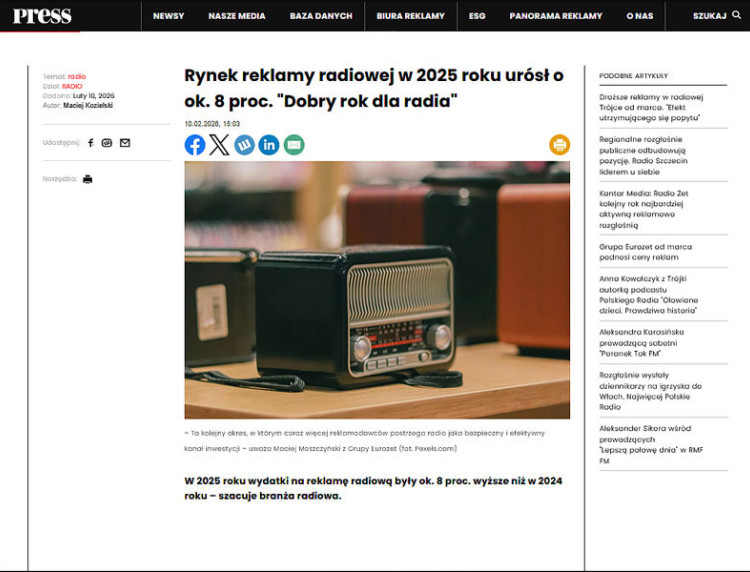Image resolution: width=750 pixels, height=572 pixels.
Task: Click the sidebar envelope email icon
Action: 125,143
